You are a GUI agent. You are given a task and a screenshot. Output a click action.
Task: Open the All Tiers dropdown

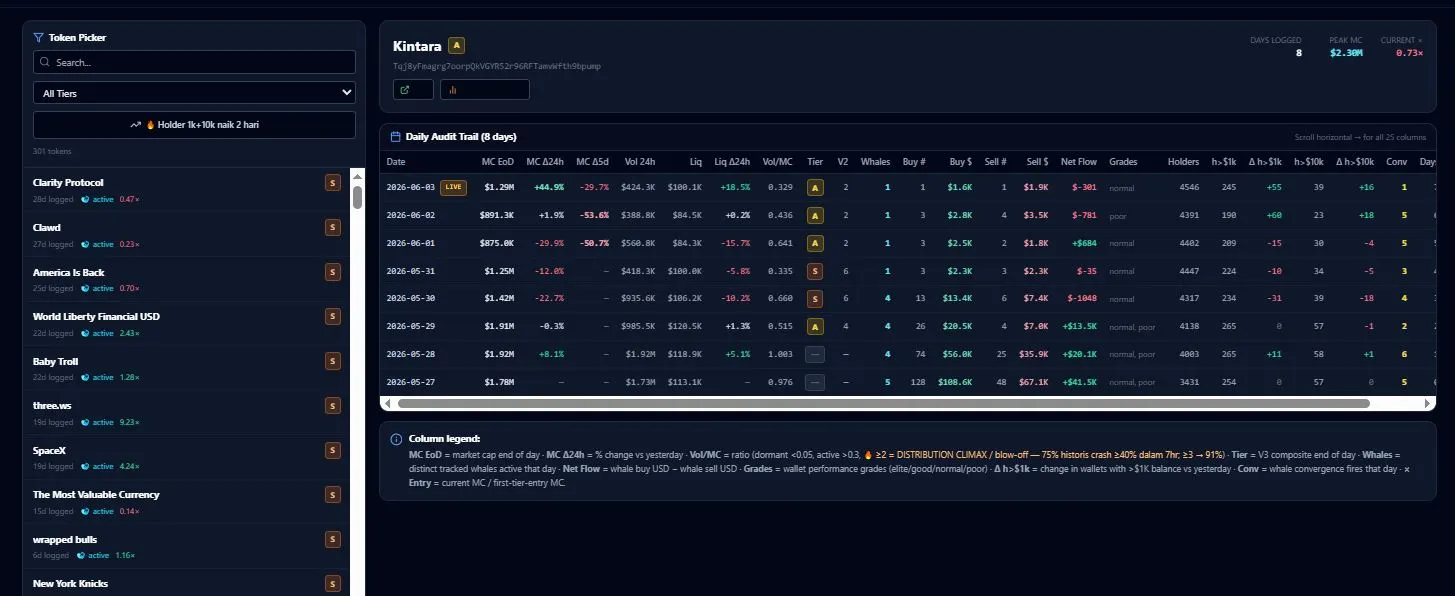pyautogui.click(x=194, y=93)
